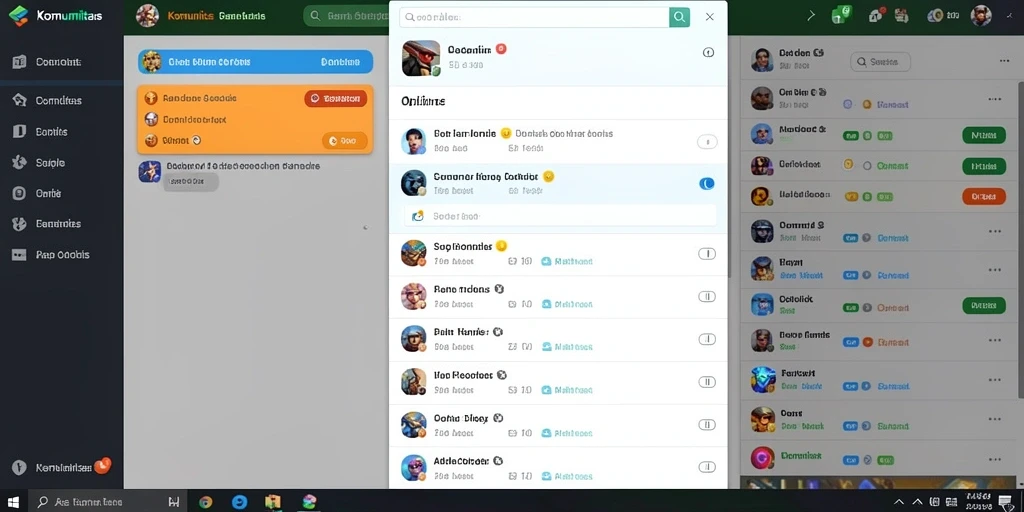The height and width of the screenshot is (512, 1024).
Task: Click the search field at the top of the dialog
Action: coord(534,17)
